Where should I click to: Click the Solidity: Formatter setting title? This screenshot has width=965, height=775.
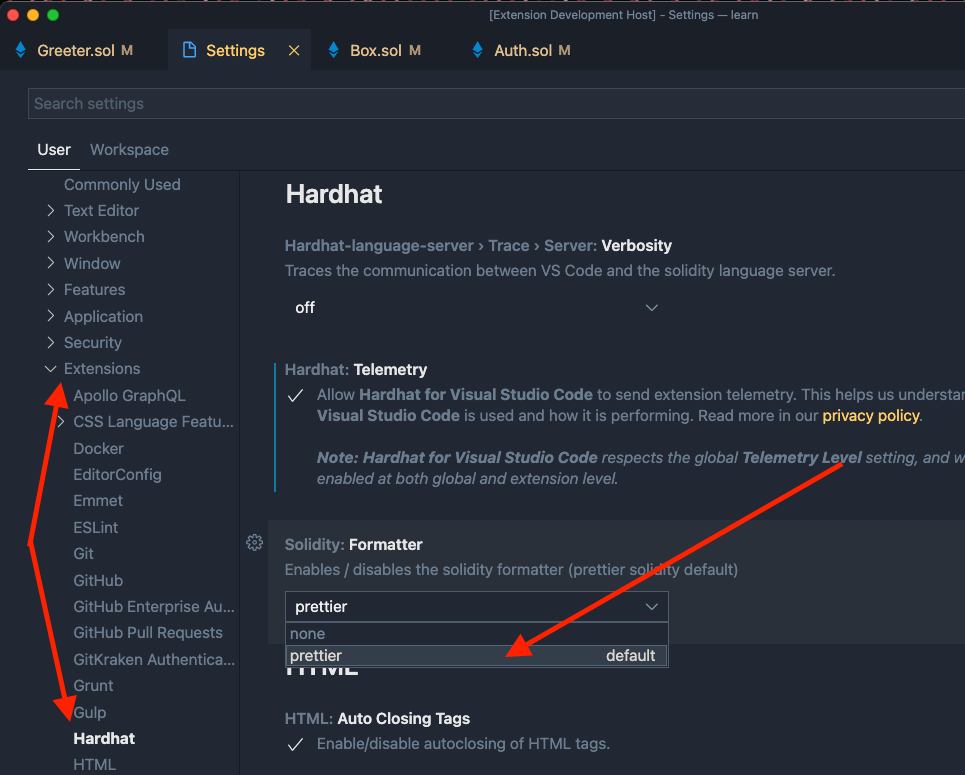tap(353, 545)
